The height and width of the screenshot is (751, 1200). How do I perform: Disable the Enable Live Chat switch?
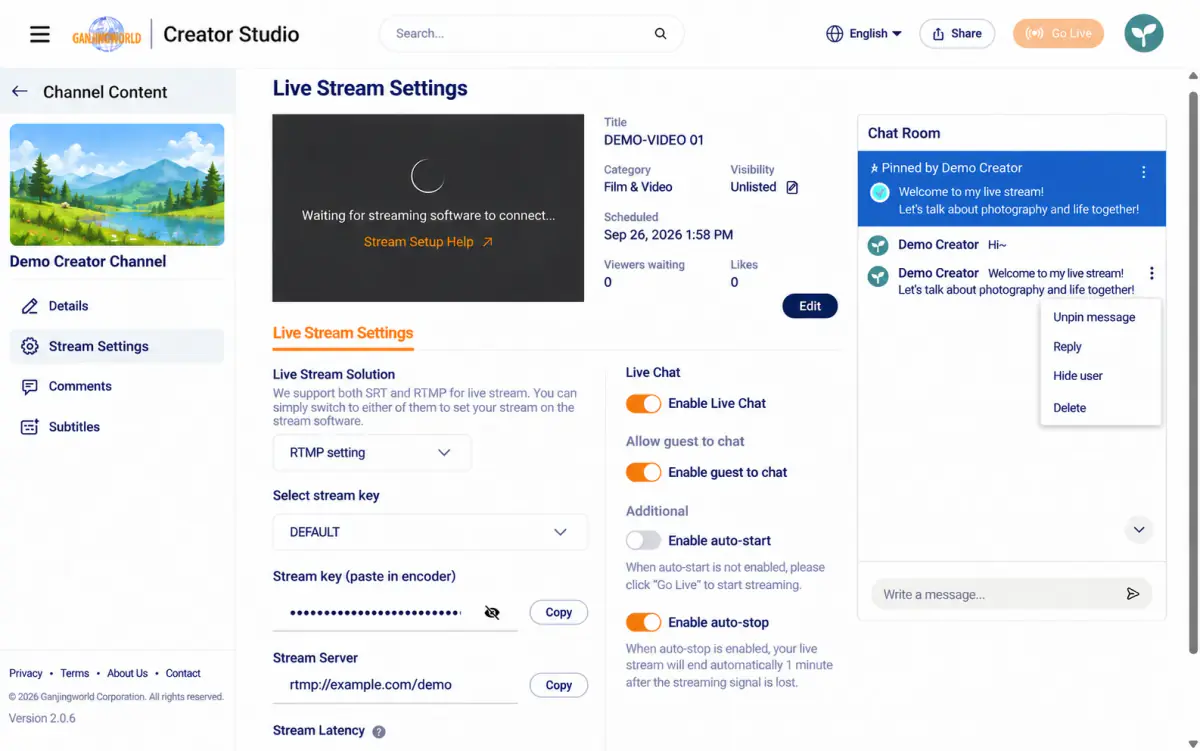[643, 404]
